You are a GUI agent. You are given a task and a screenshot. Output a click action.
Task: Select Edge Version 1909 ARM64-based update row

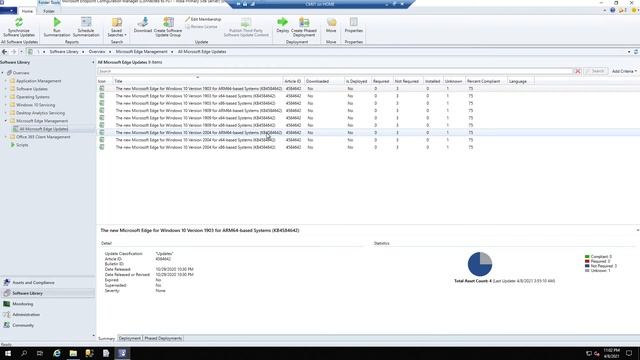[x=368, y=111]
